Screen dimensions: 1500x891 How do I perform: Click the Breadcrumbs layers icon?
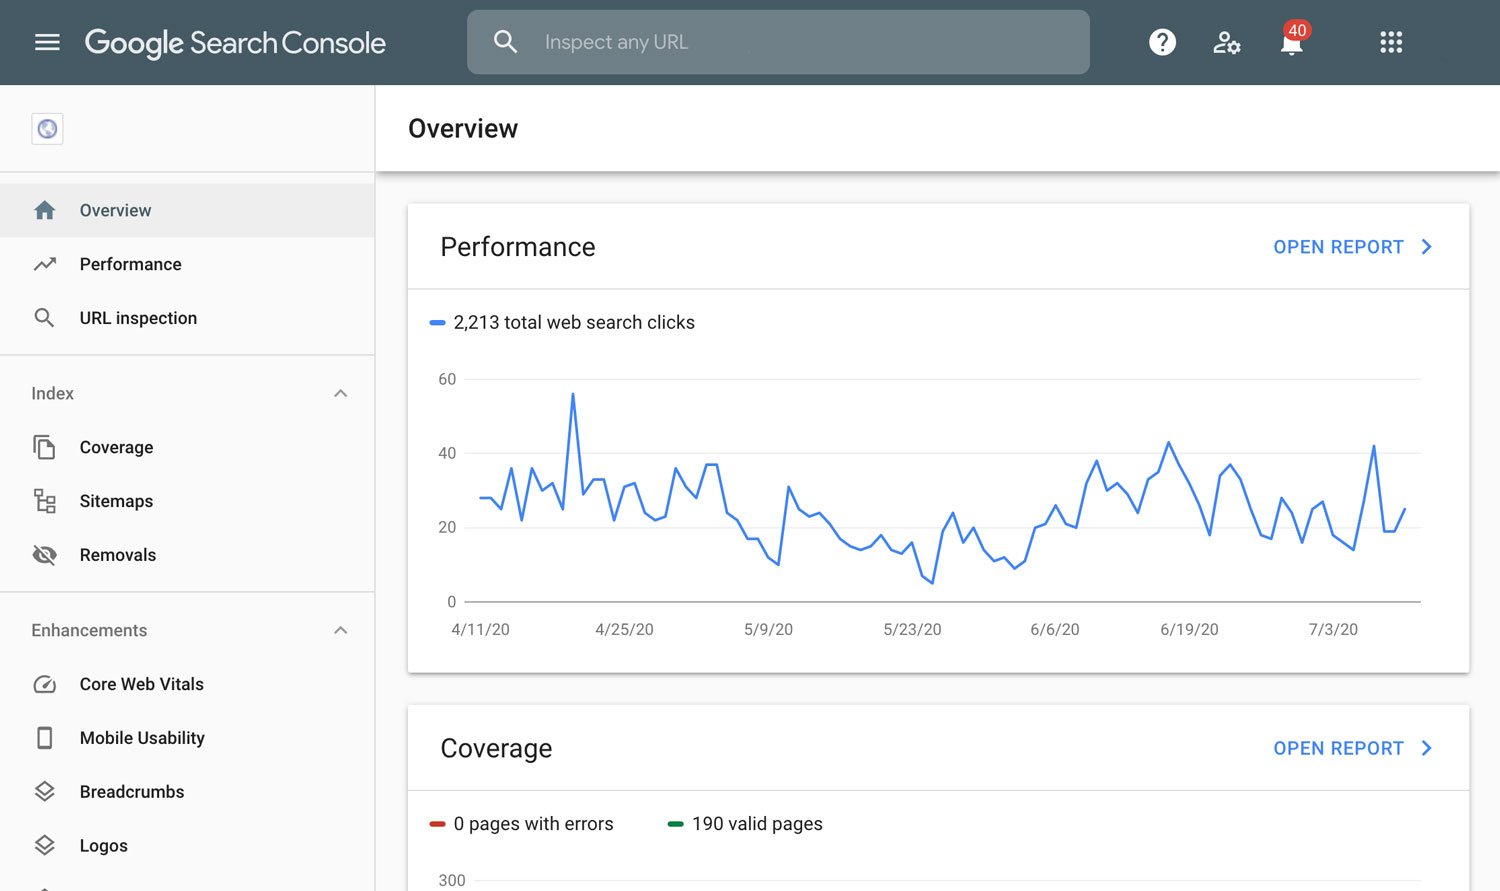(x=45, y=791)
